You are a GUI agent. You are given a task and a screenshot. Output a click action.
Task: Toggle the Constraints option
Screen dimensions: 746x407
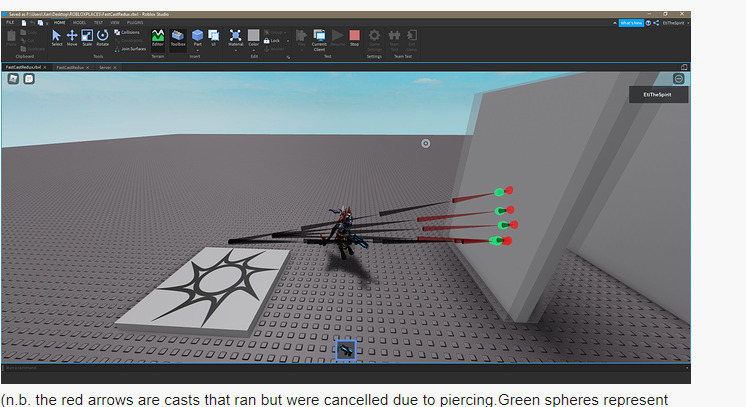click(128, 41)
